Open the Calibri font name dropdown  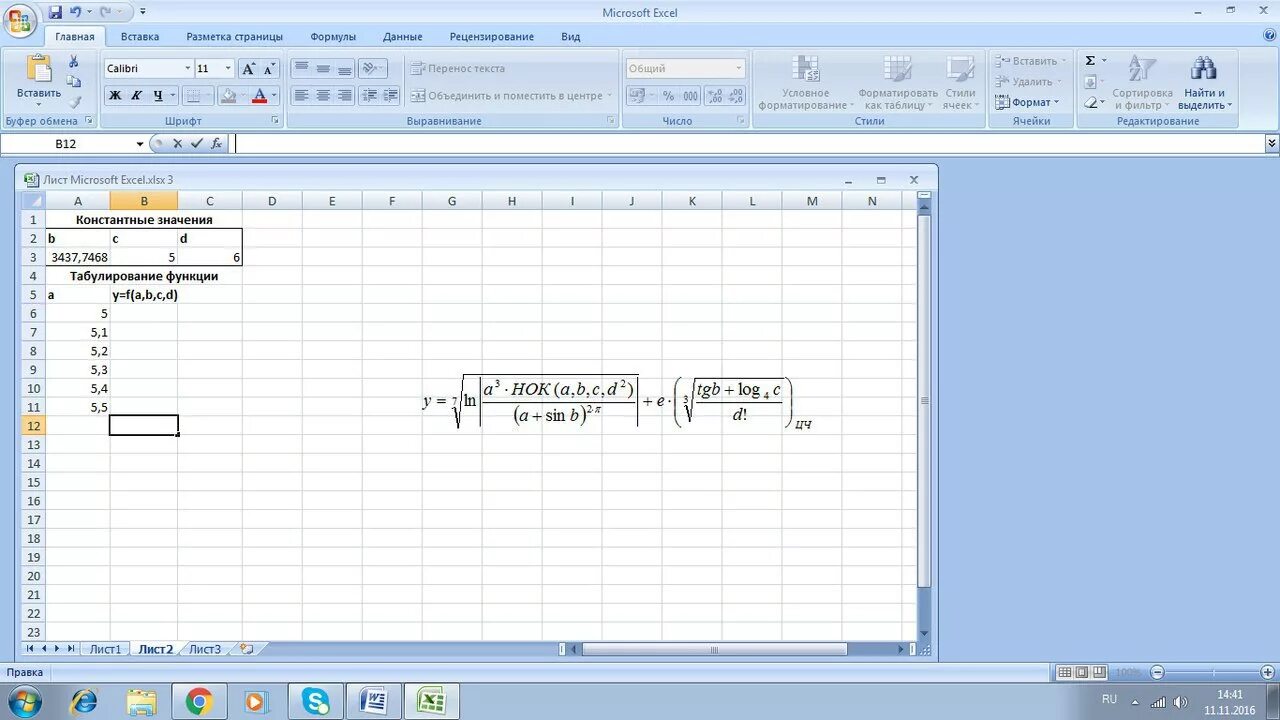click(187, 69)
